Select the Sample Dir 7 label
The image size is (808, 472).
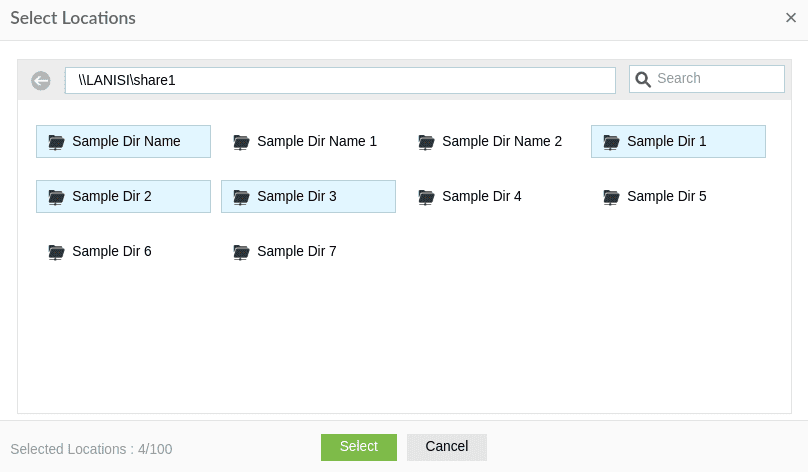(297, 251)
